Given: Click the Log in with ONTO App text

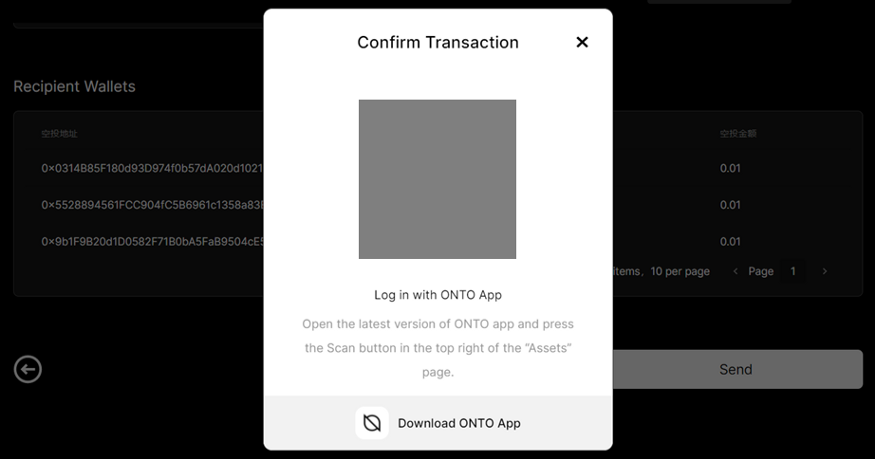Looking at the screenshot, I should tap(438, 295).
